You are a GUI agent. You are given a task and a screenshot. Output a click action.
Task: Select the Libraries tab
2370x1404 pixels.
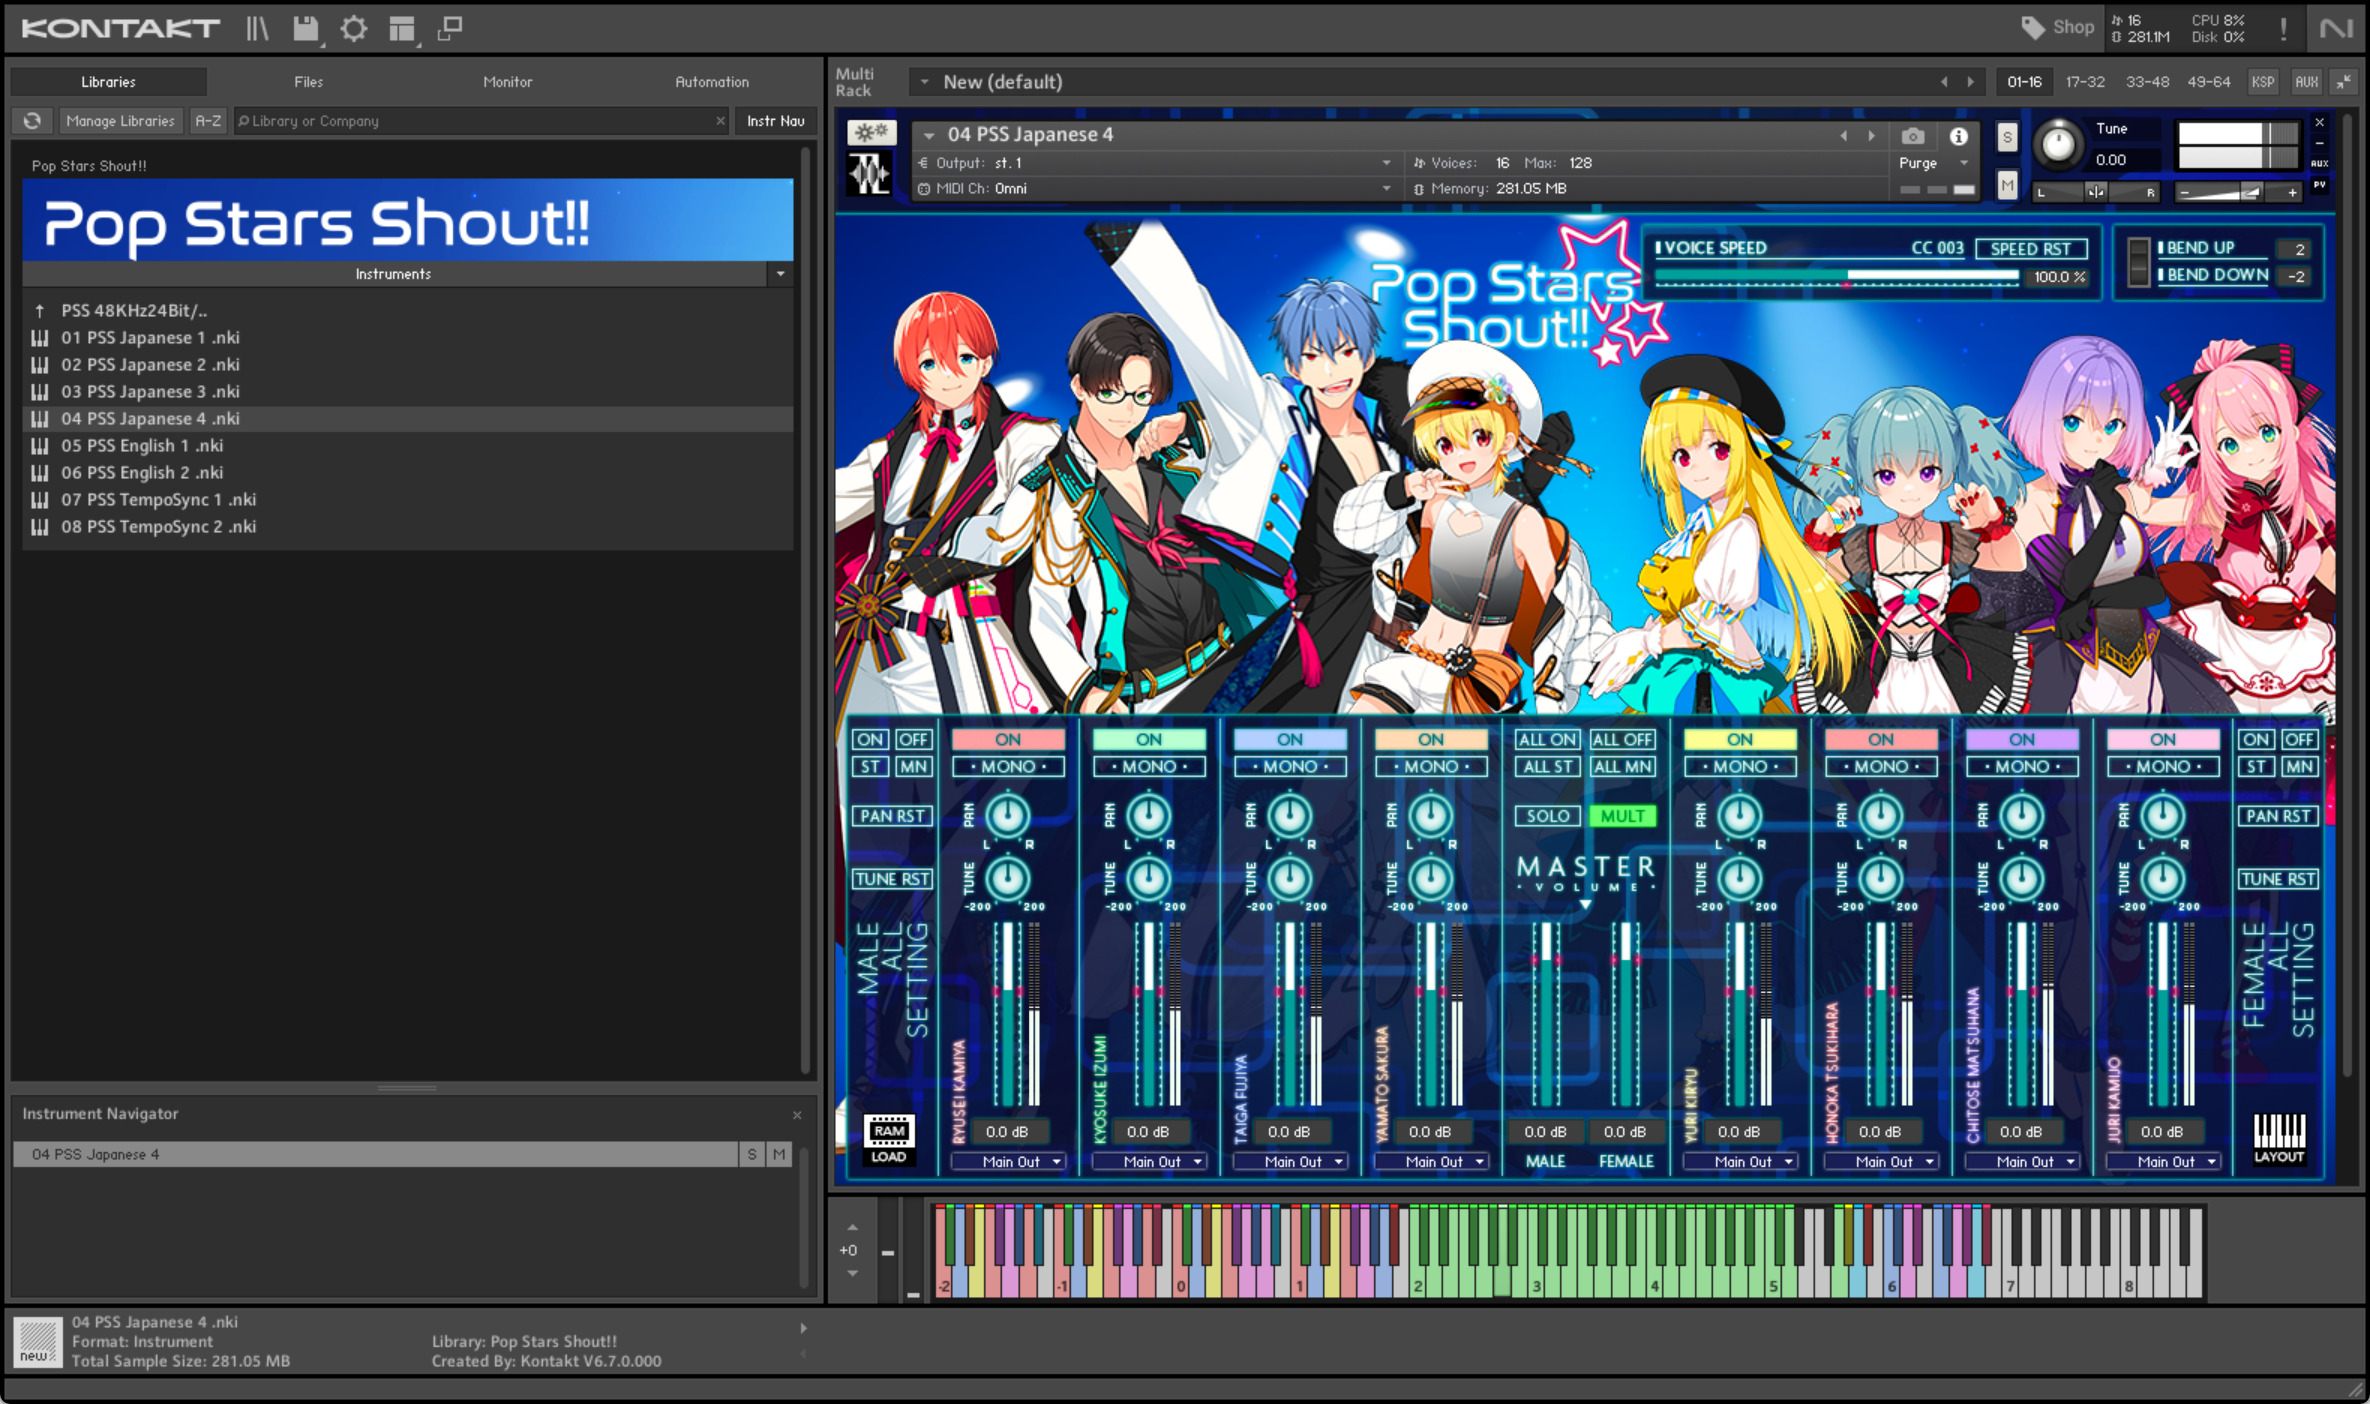click(x=108, y=82)
